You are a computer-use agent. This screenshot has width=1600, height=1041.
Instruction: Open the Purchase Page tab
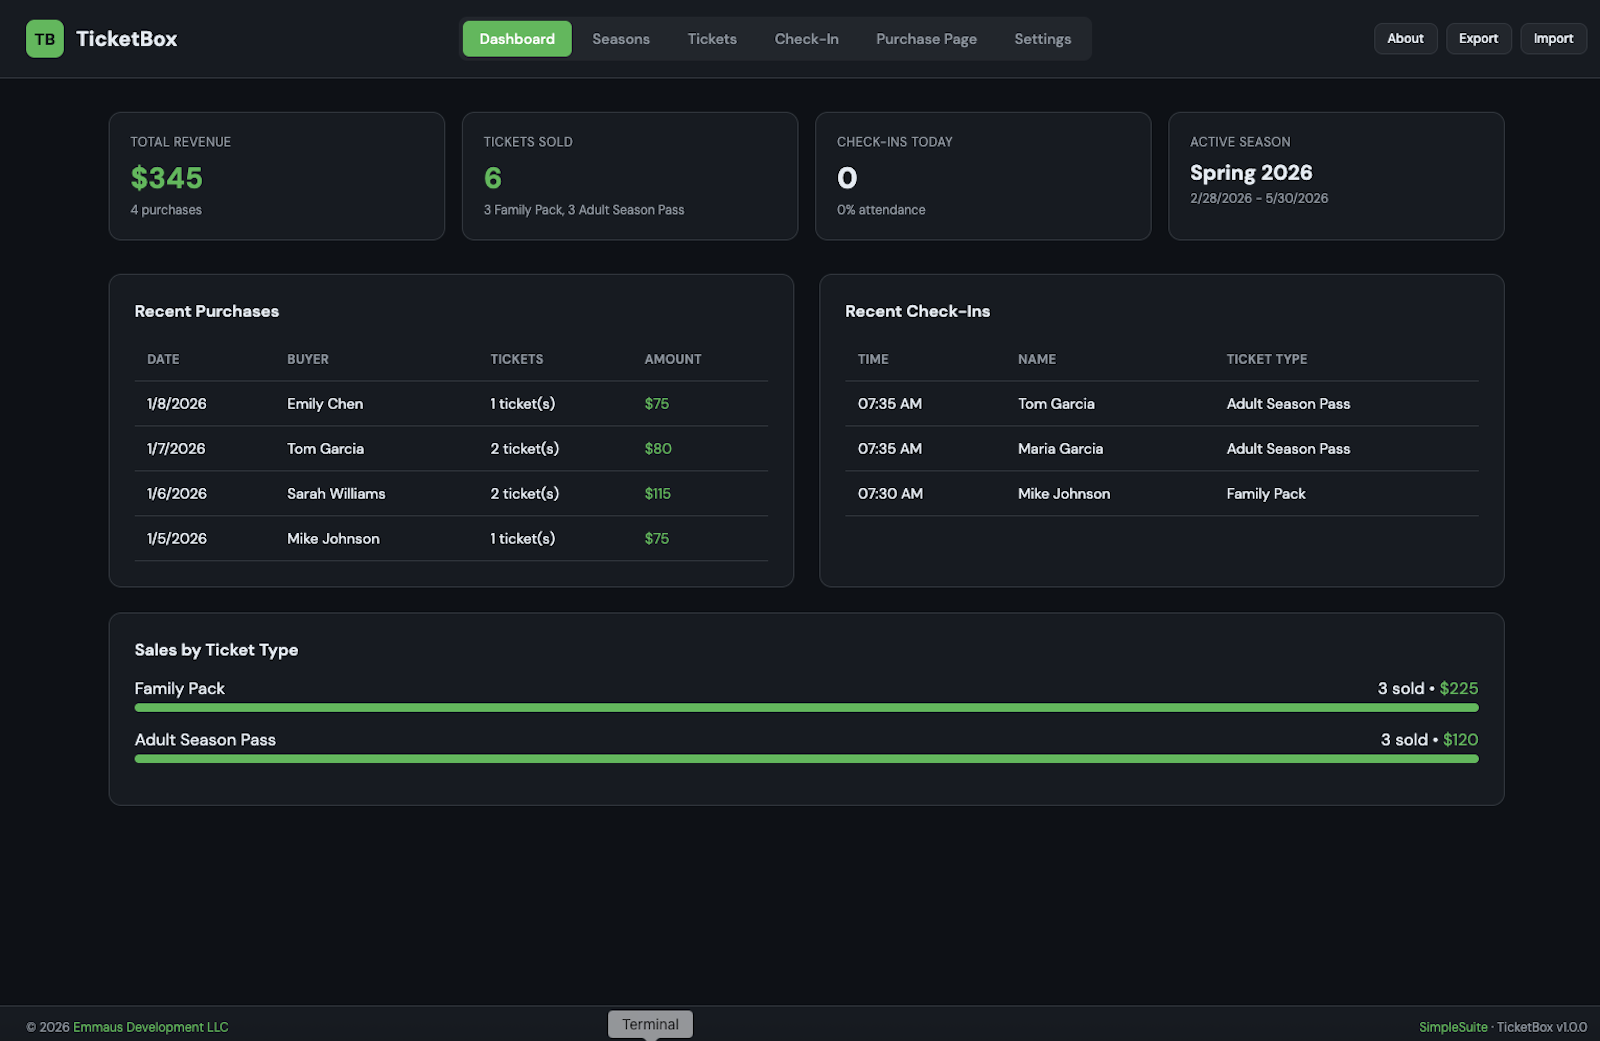(926, 38)
